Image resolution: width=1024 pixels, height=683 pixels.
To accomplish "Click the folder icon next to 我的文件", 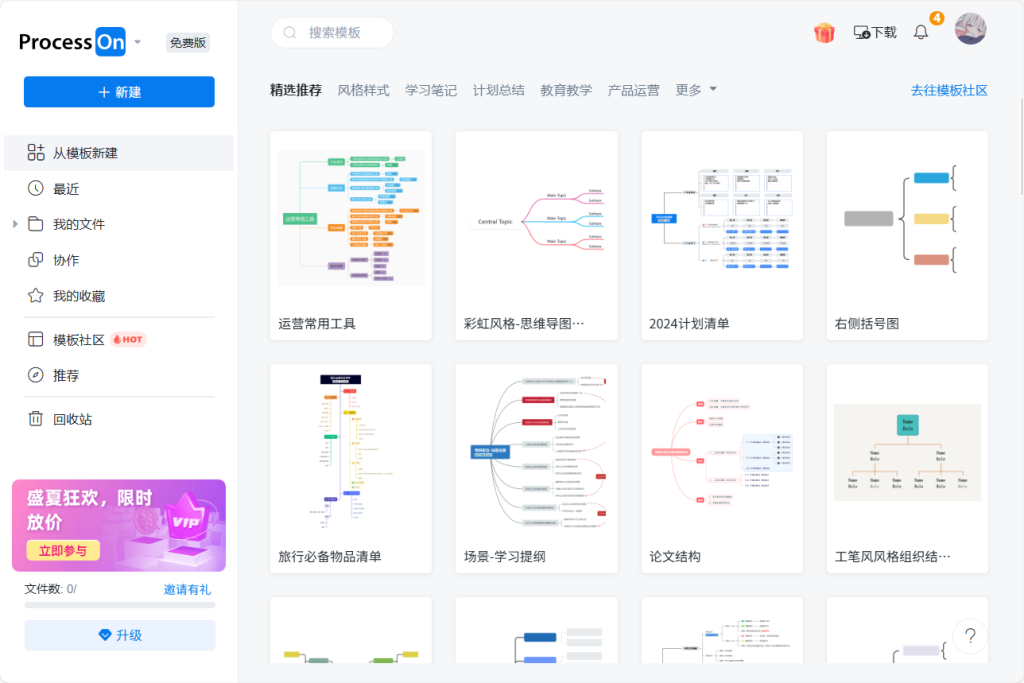I will (x=36, y=224).
